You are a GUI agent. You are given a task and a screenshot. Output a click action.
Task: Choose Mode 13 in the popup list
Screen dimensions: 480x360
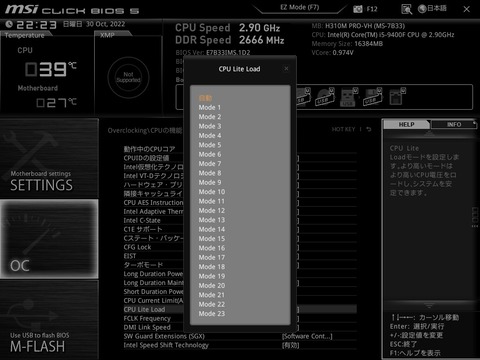coord(212,220)
